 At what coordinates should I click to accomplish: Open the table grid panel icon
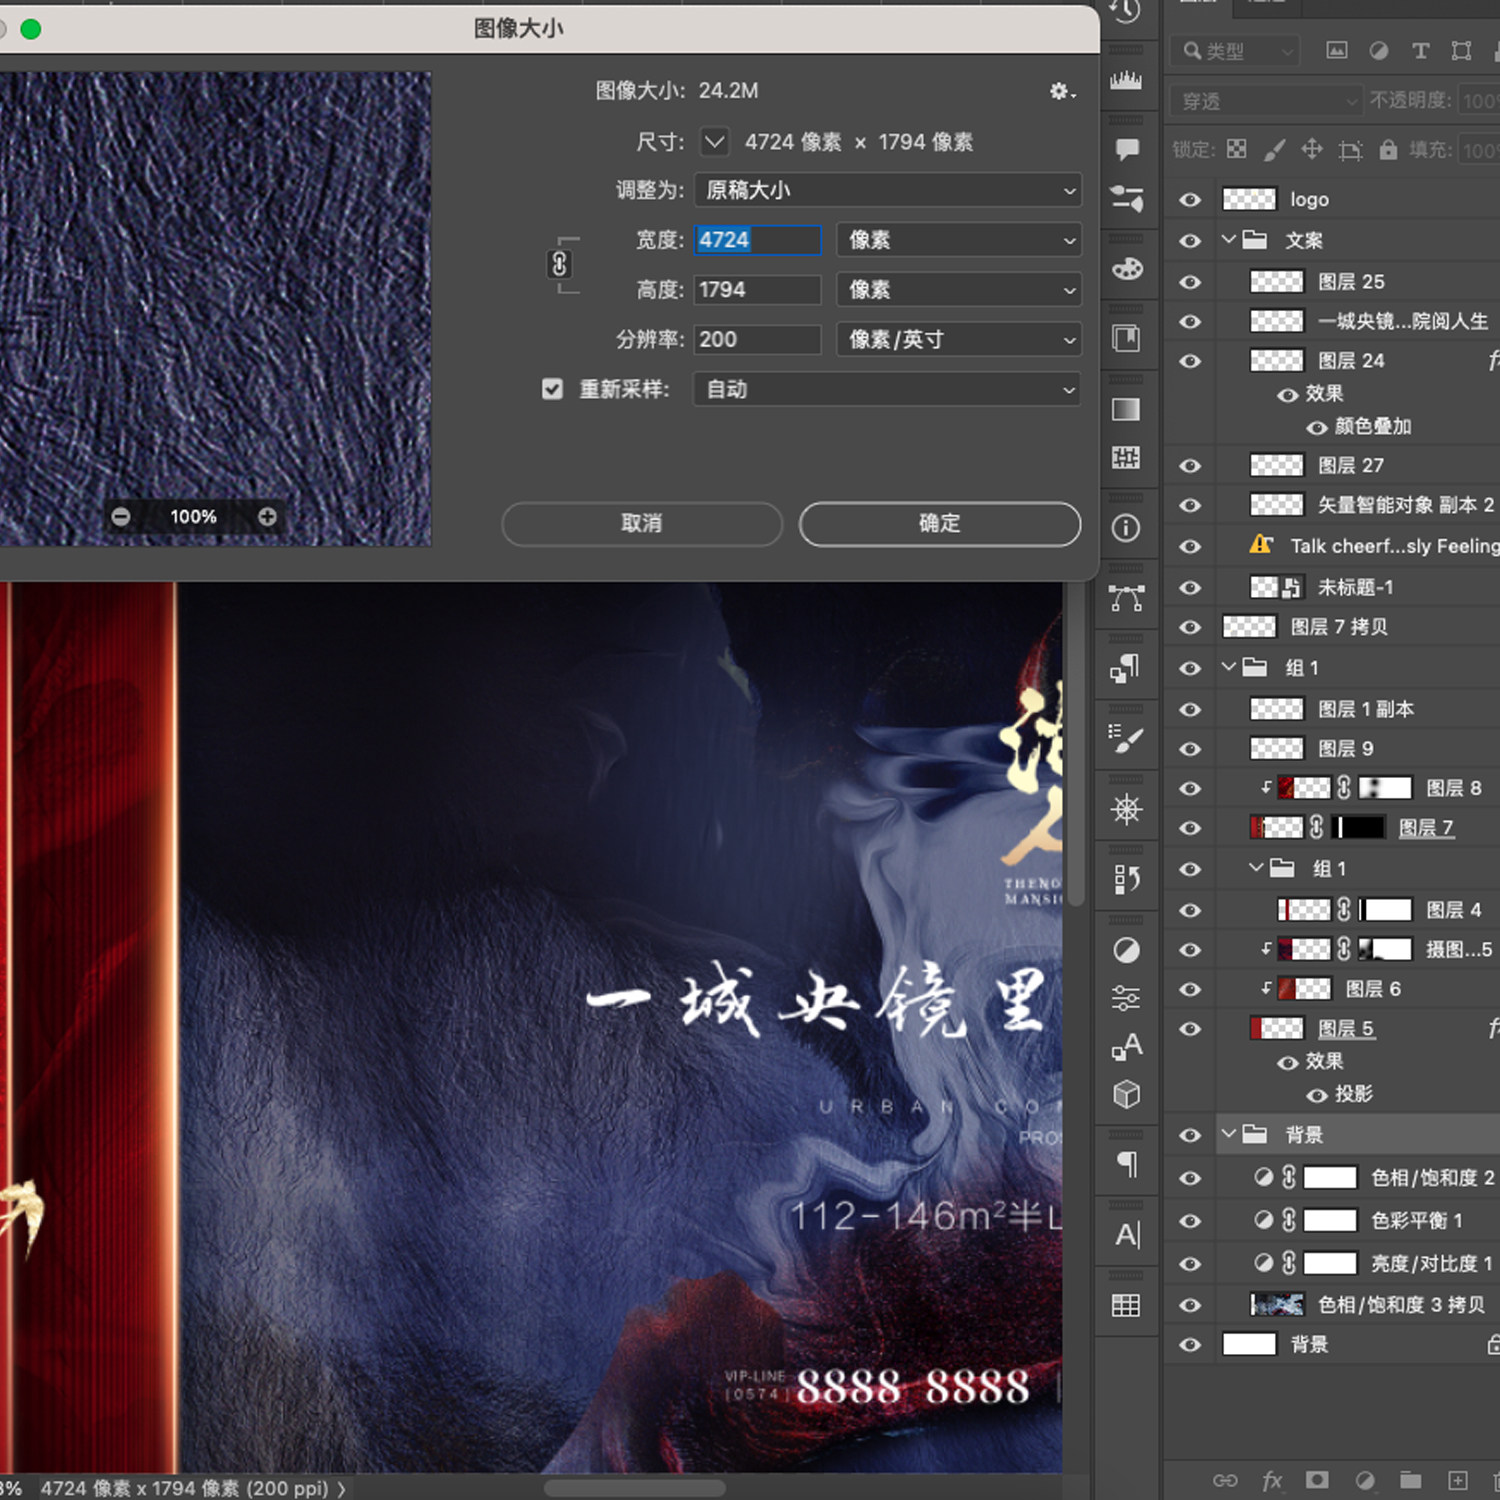1126,1305
